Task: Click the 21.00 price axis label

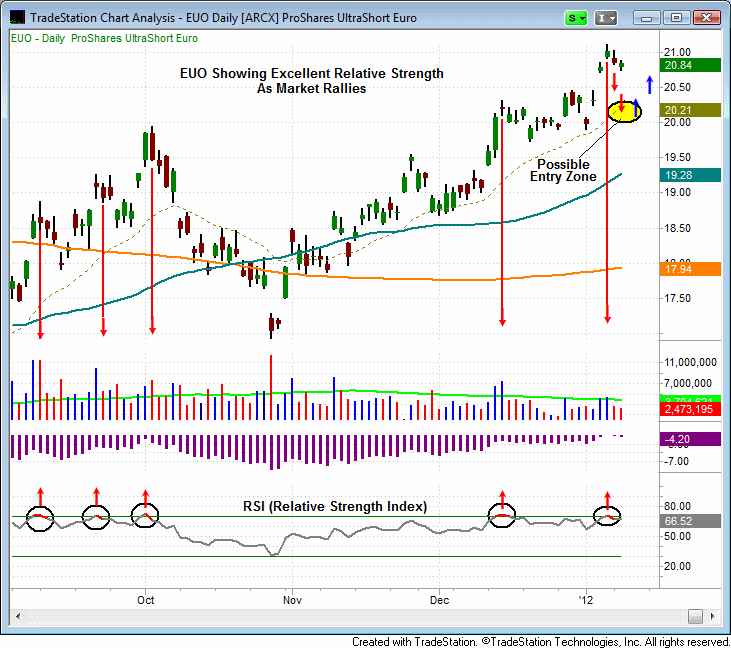Action: tap(677, 52)
